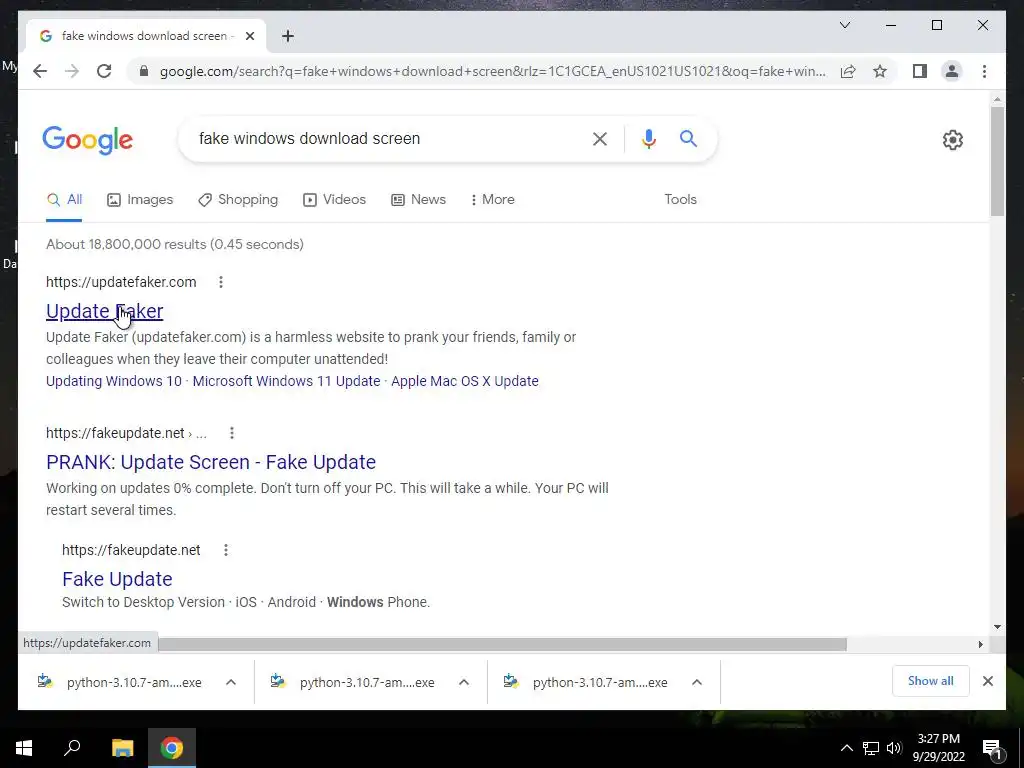Open the Update Faker result

tap(104, 312)
